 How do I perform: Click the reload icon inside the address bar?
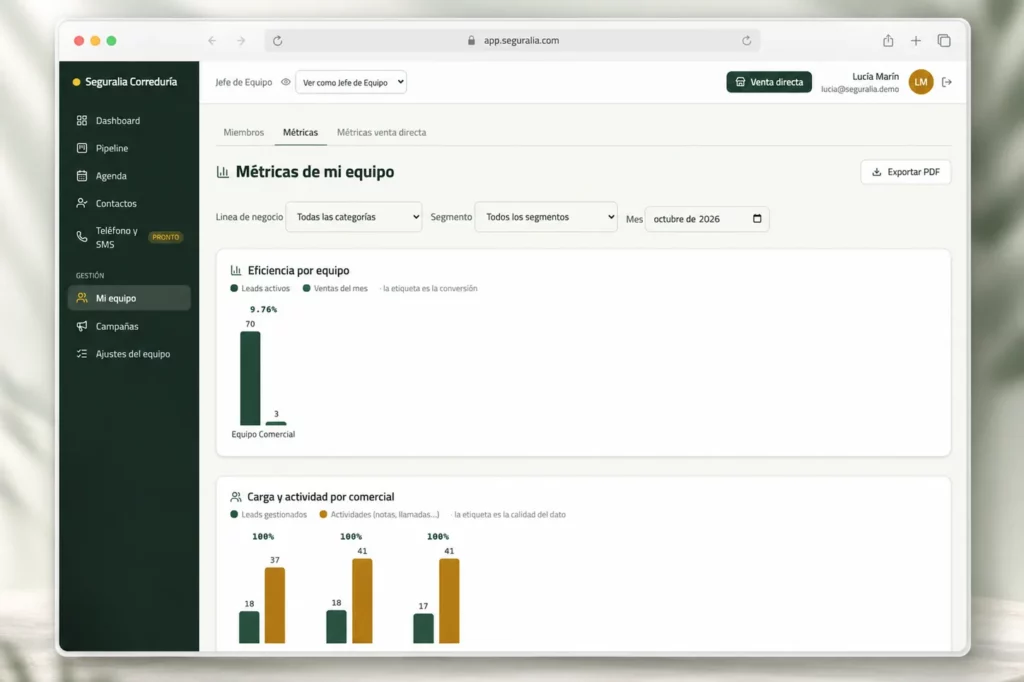tap(746, 41)
